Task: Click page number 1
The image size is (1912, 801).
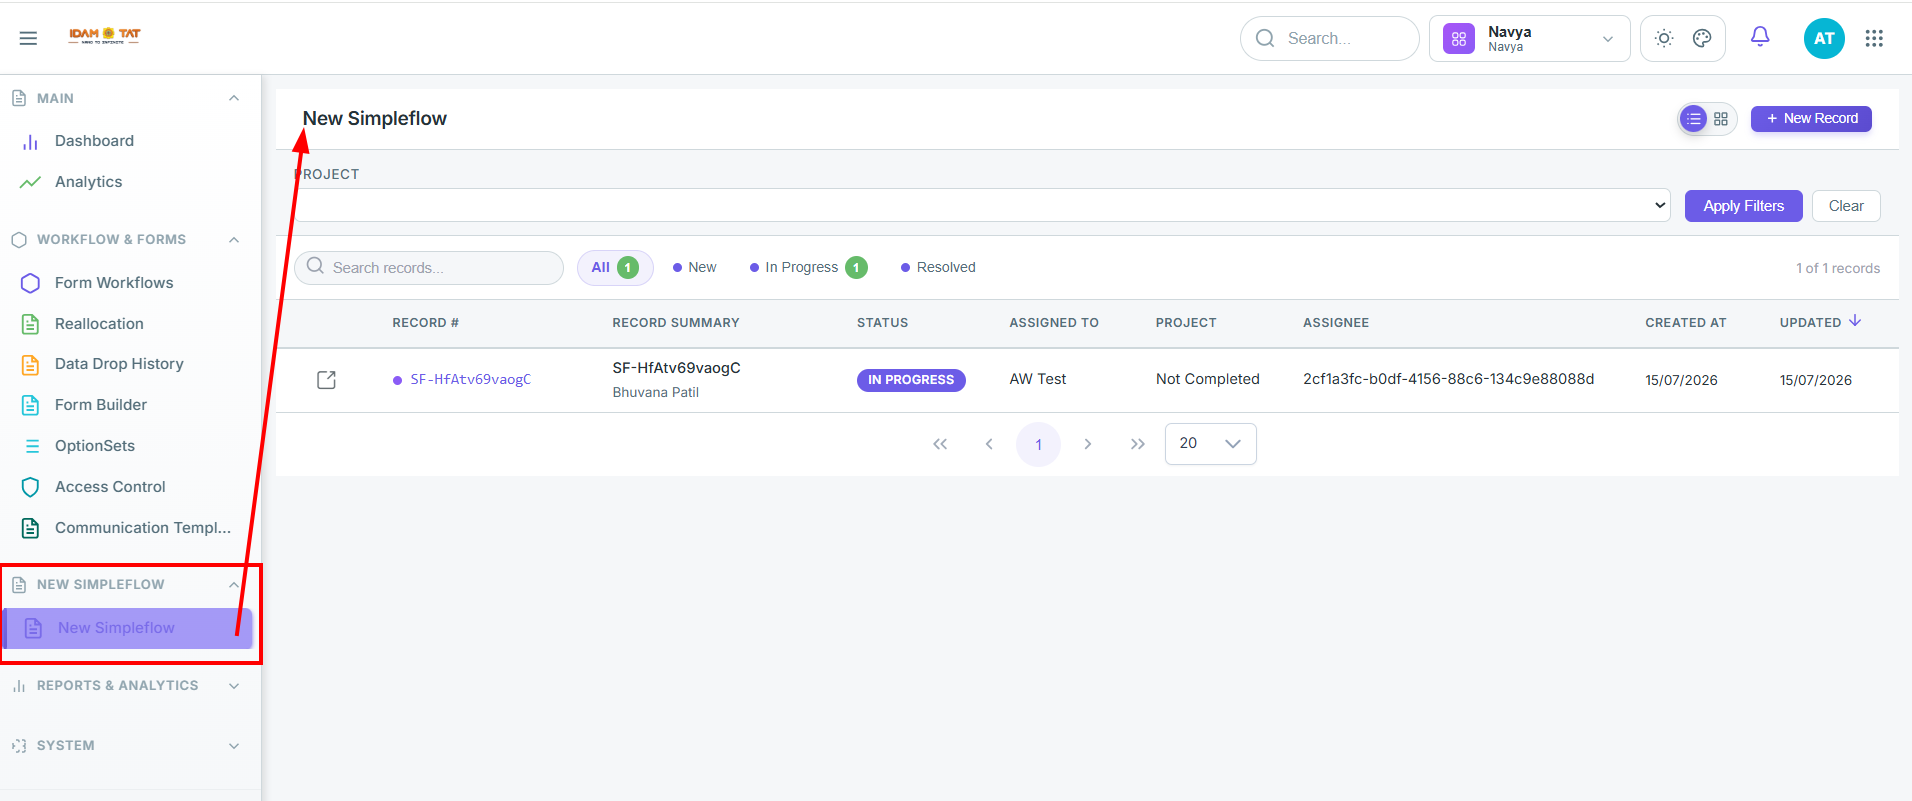Action: click(1038, 444)
